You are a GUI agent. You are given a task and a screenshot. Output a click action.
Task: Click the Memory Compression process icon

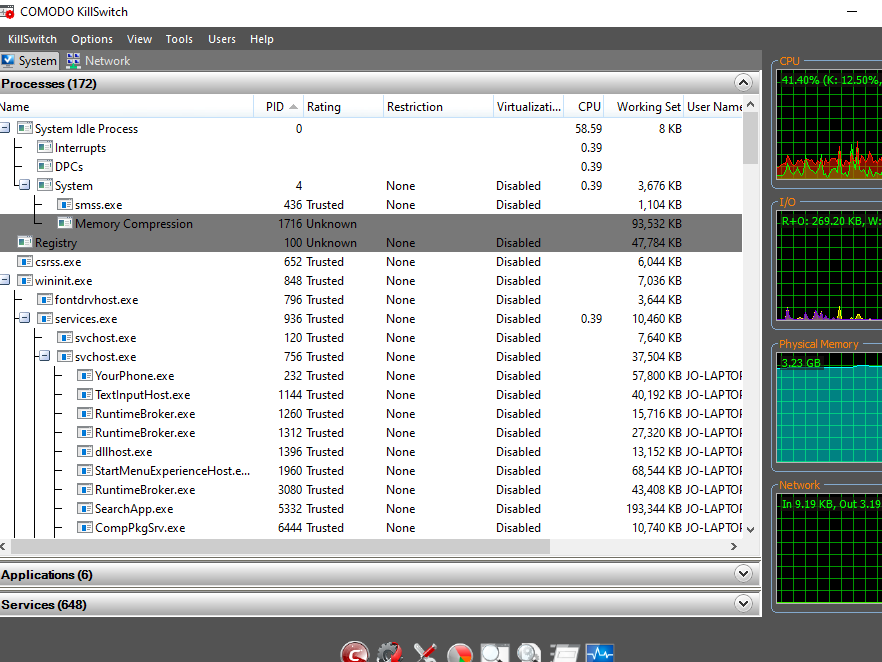tap(65, 223)
